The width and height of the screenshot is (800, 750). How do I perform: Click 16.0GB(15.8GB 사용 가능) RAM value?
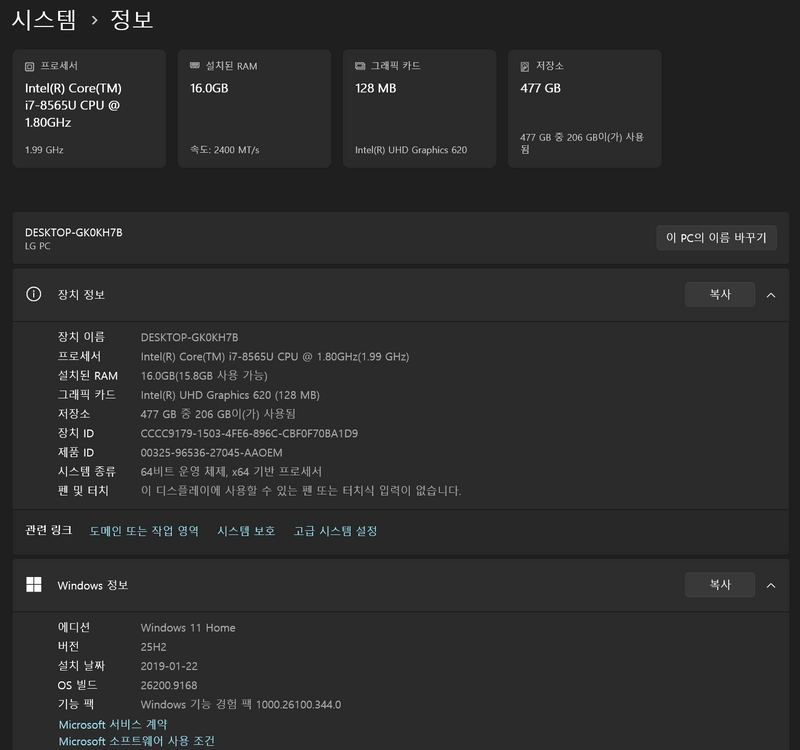click(x=204, y=376)
